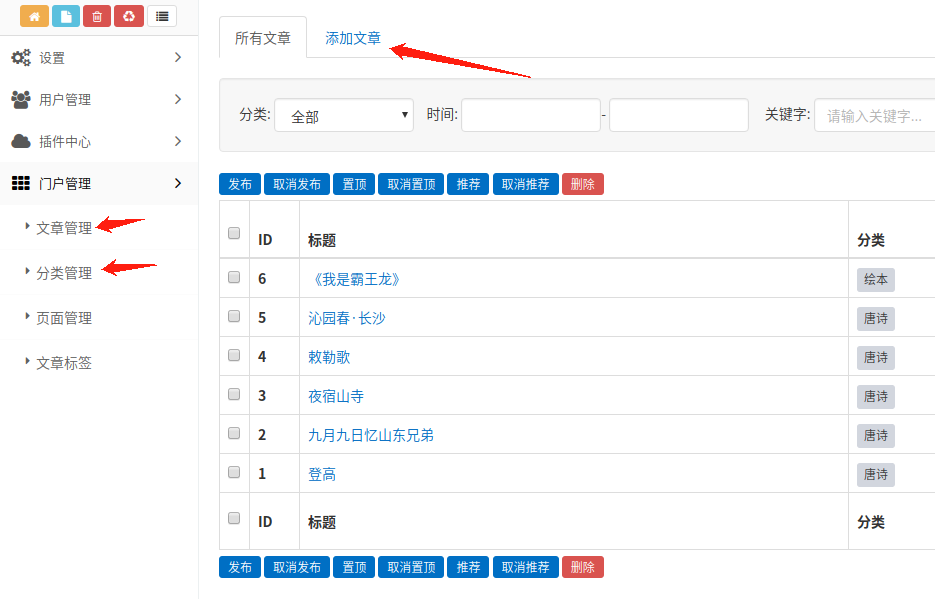Open 文章标签 in the sidebar
935x599 pixels.
point(64,363)
